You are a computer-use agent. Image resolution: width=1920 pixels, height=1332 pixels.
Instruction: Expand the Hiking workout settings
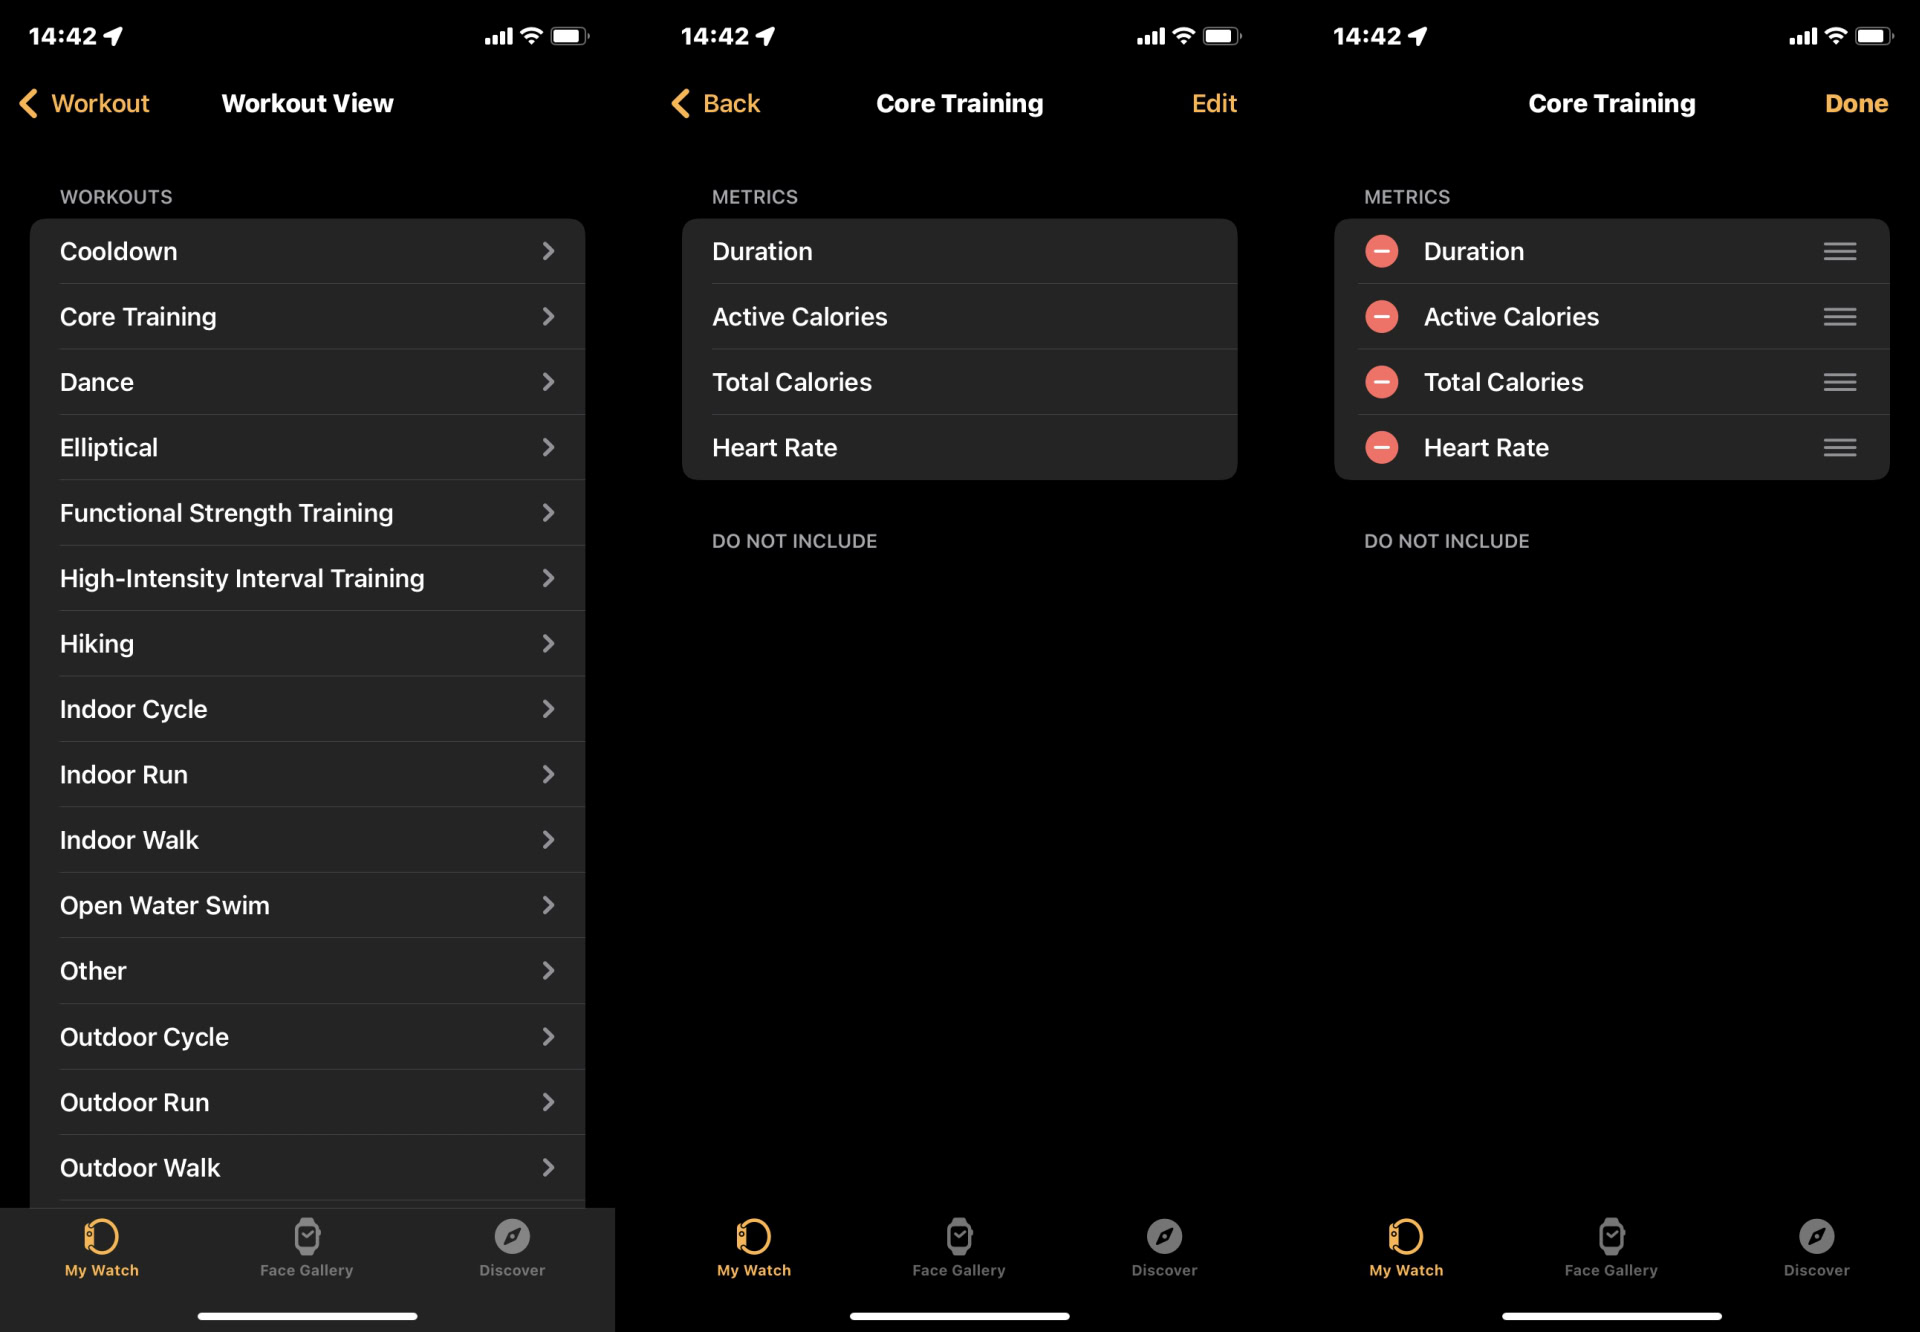[306, 643]
